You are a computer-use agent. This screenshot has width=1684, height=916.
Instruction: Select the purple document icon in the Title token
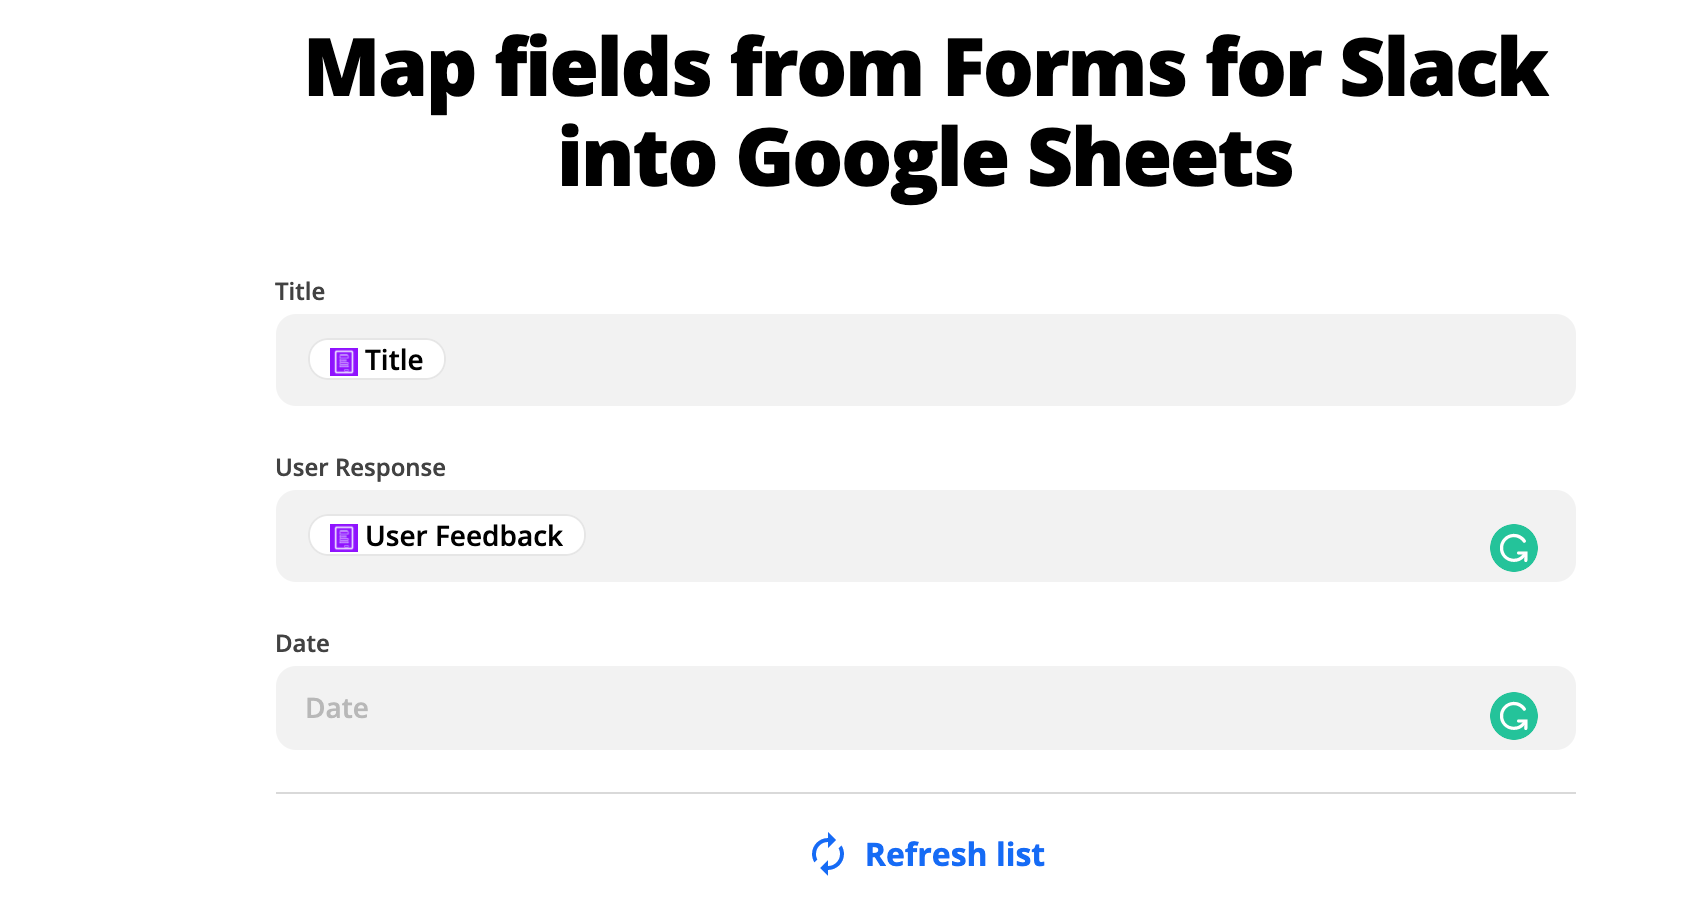pyautogui.click(x=344, y=360)
